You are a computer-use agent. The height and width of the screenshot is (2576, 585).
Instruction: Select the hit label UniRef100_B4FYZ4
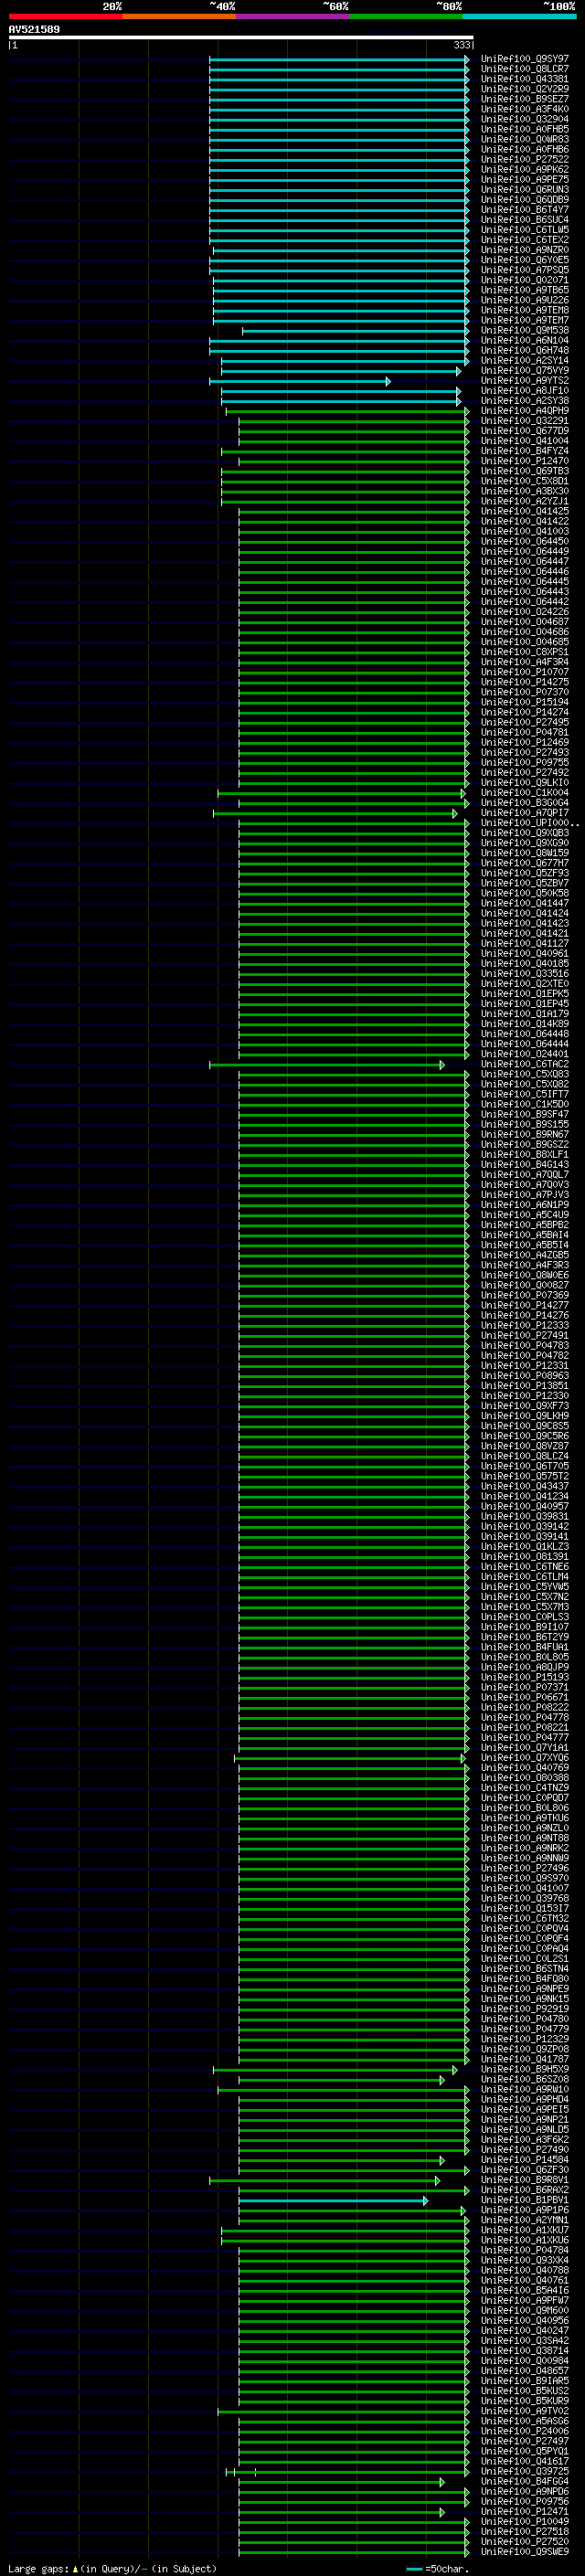tap(524, 451)
